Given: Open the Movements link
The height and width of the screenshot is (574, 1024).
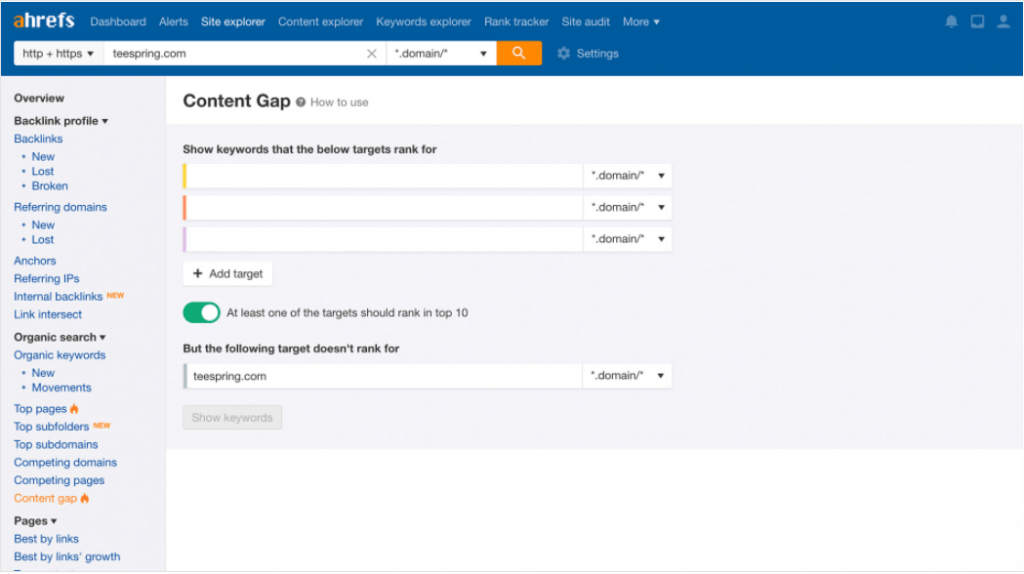Looking at the screenshot, I should (61, 388).
